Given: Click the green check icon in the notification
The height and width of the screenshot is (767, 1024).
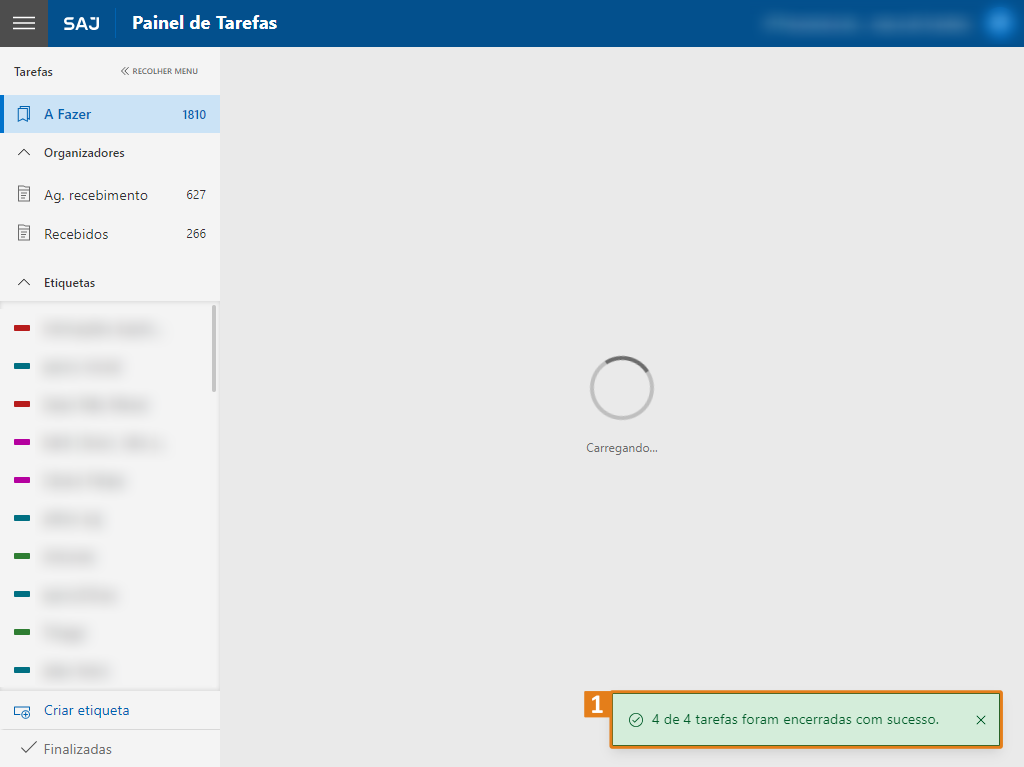Looking at the screenshot, I should (x=635, y=720).
